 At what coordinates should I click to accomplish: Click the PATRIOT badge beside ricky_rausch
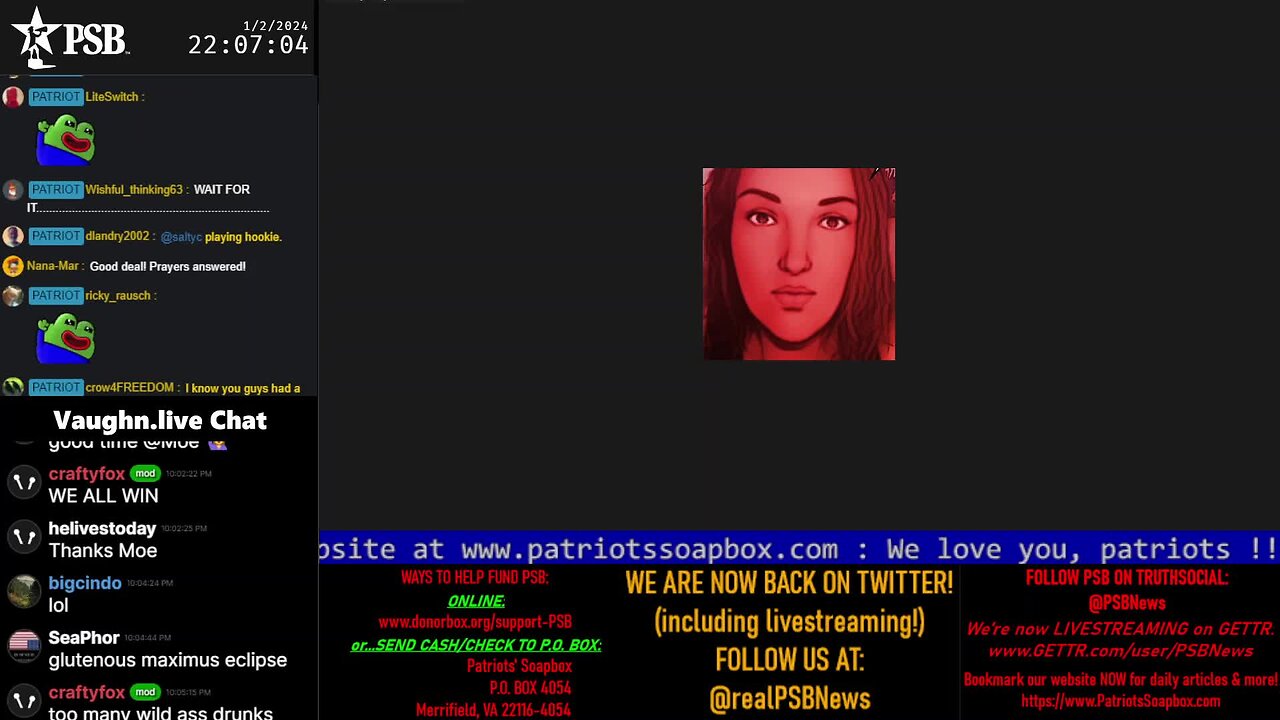[55, 295]
